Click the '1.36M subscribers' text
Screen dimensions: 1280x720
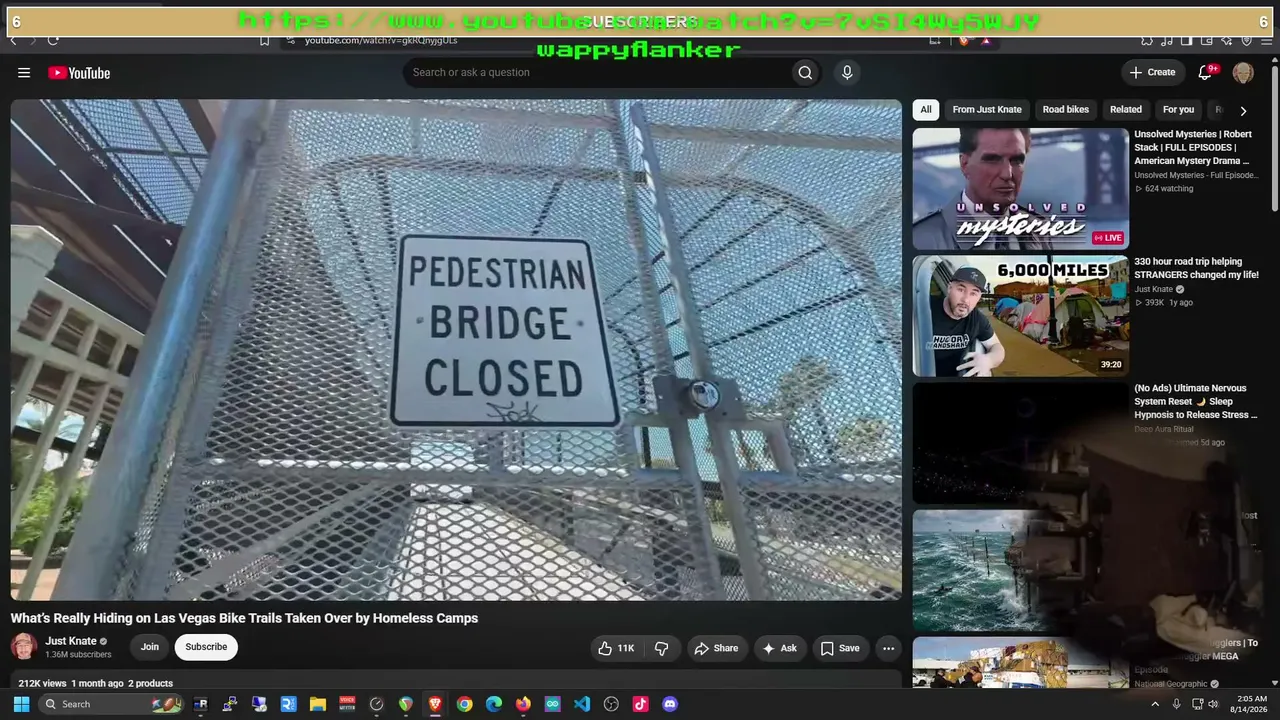pos(78,655)
